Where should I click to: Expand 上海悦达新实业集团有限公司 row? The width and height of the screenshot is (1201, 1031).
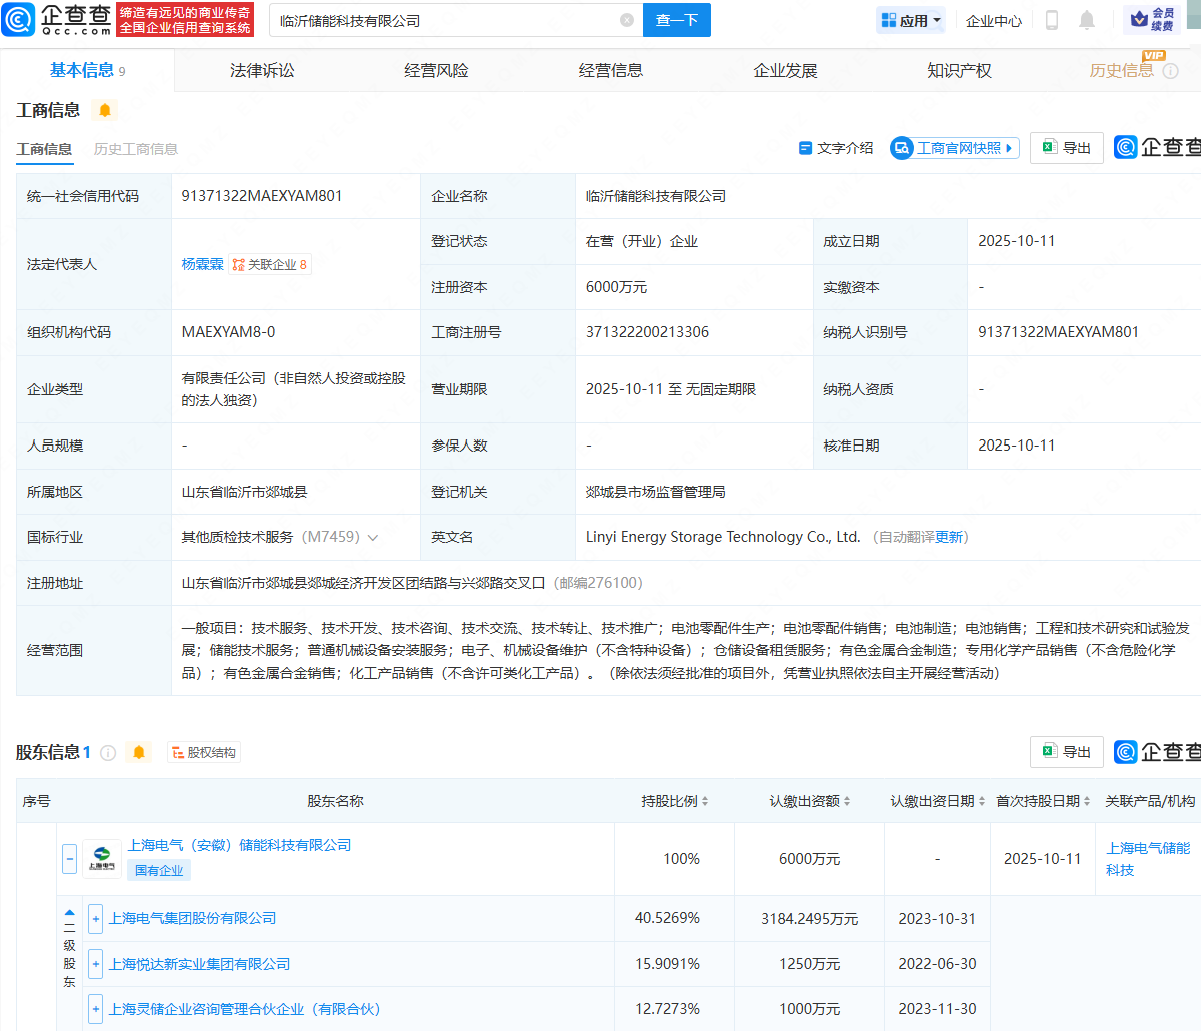tap(96, 964)
